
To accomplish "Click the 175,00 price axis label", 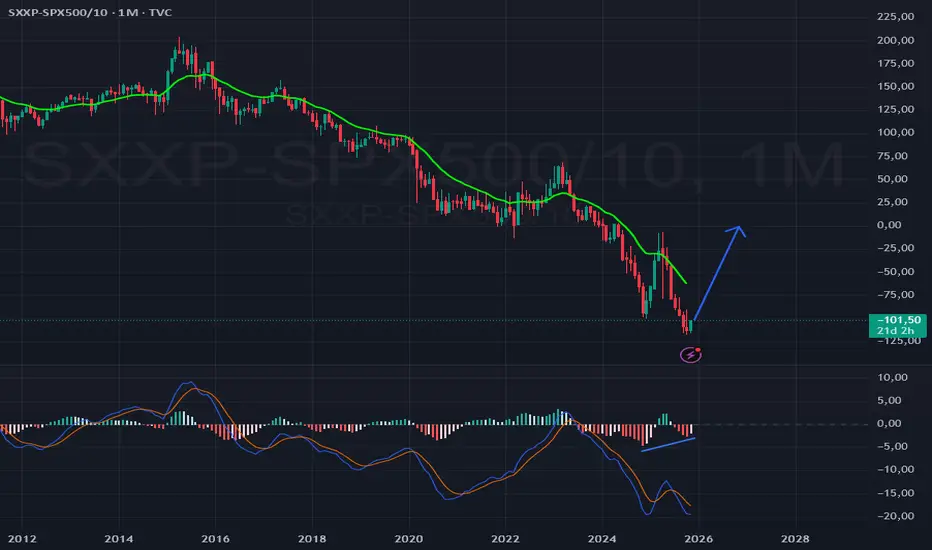I will pos(895,64).
